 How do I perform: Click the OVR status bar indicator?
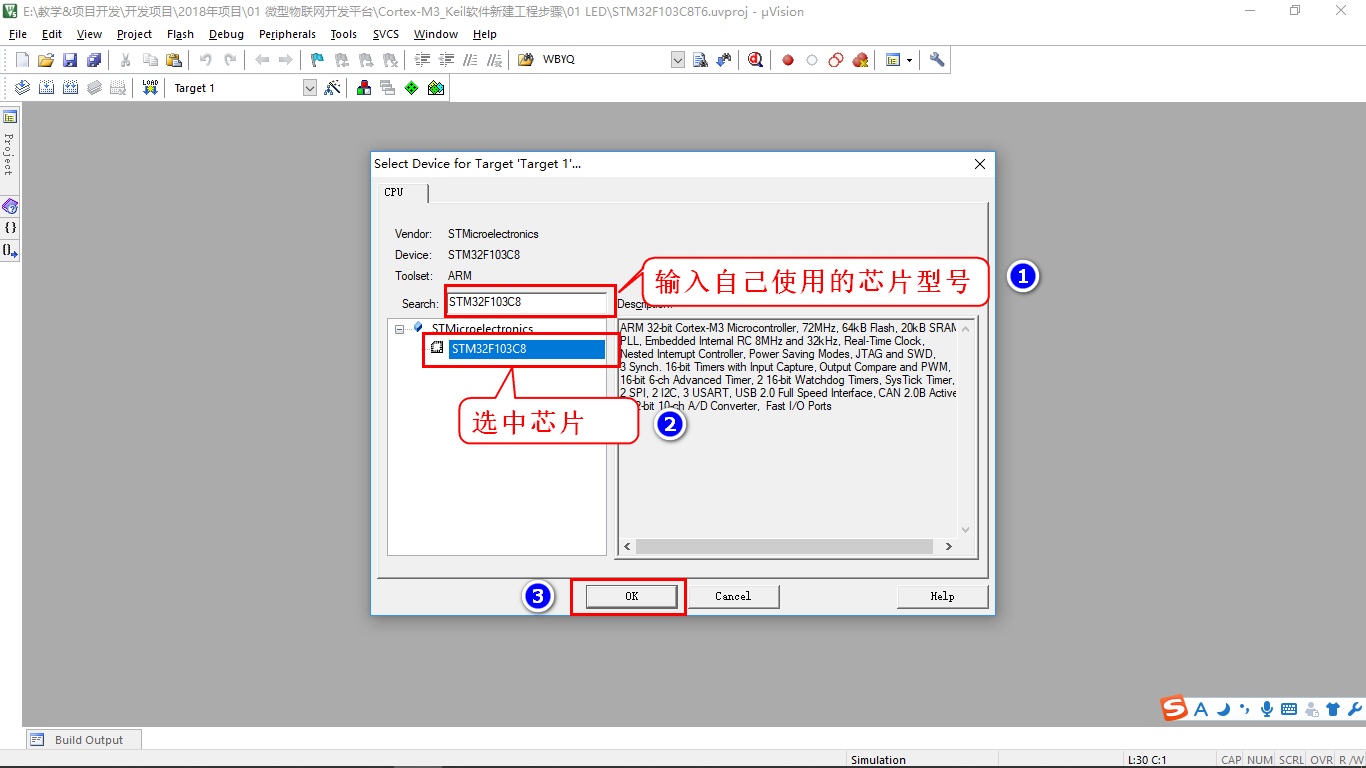(1321, 760)
